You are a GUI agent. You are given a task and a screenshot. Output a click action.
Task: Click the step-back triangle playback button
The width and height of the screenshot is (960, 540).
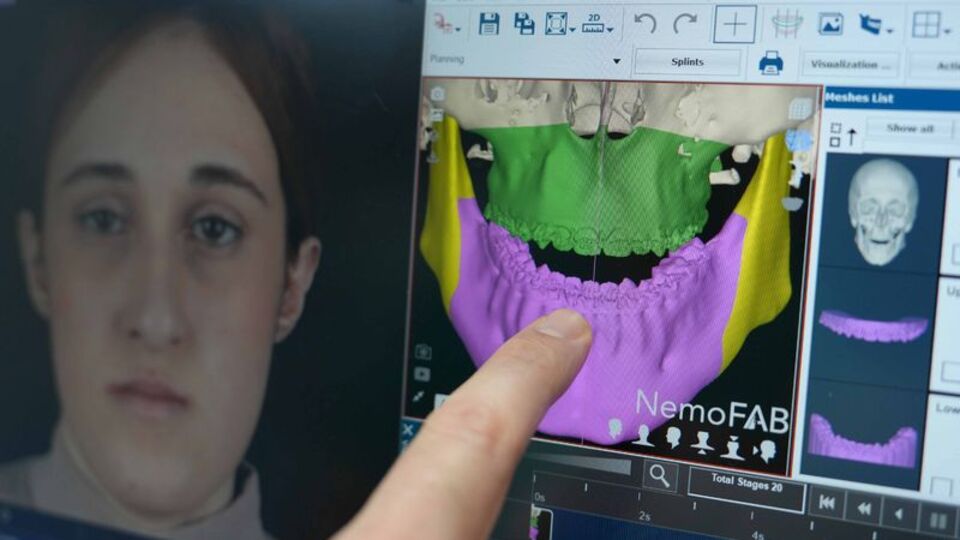pyautogui.click(x=899, y=514)
